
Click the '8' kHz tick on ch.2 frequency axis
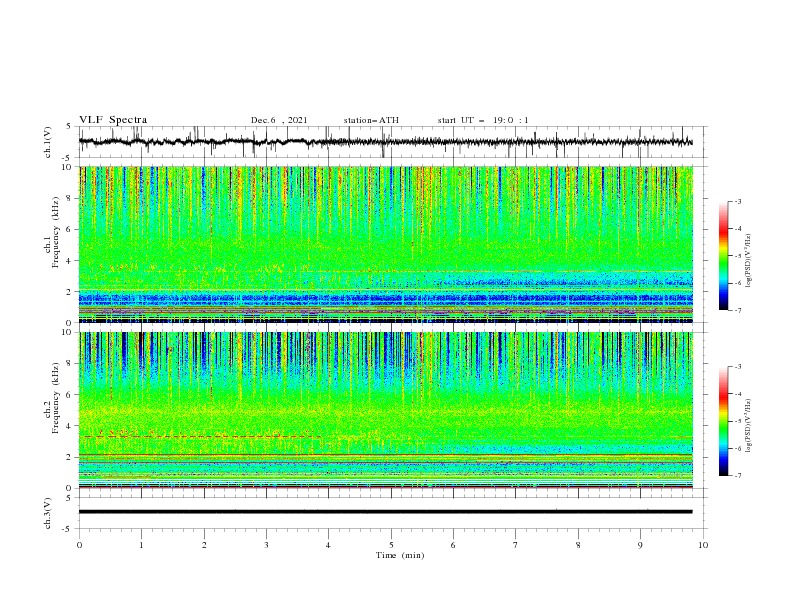[x=70, y=364]
